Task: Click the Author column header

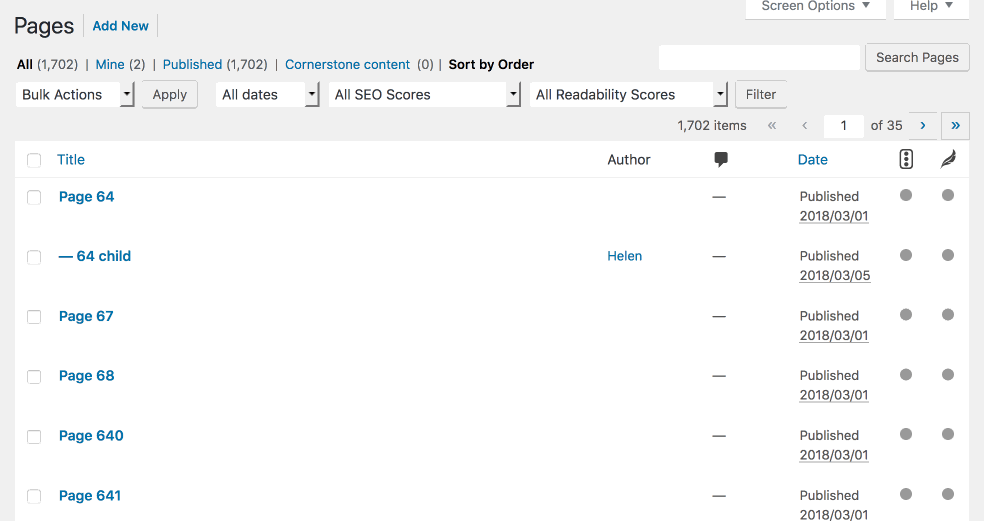Action: 629,159
